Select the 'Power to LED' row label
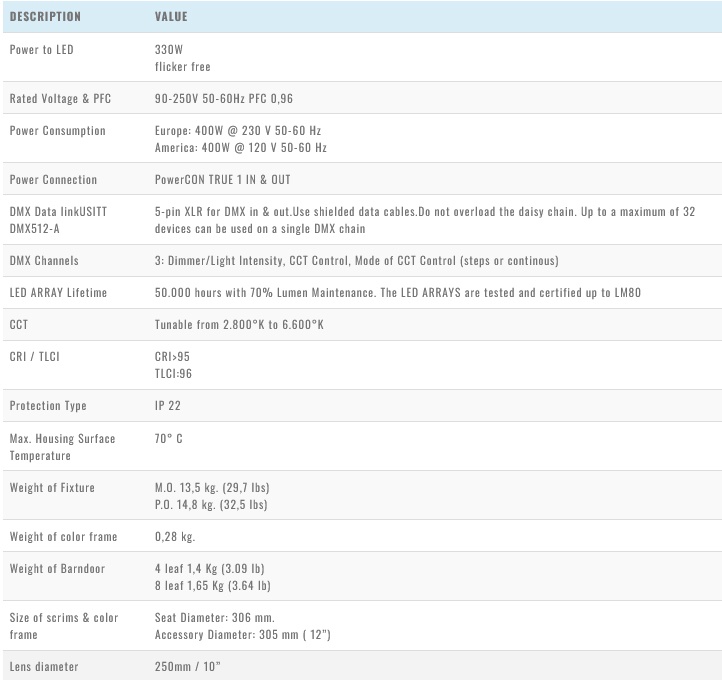Image resolution: width=722 pixels, height=680 pixels. 41,49
